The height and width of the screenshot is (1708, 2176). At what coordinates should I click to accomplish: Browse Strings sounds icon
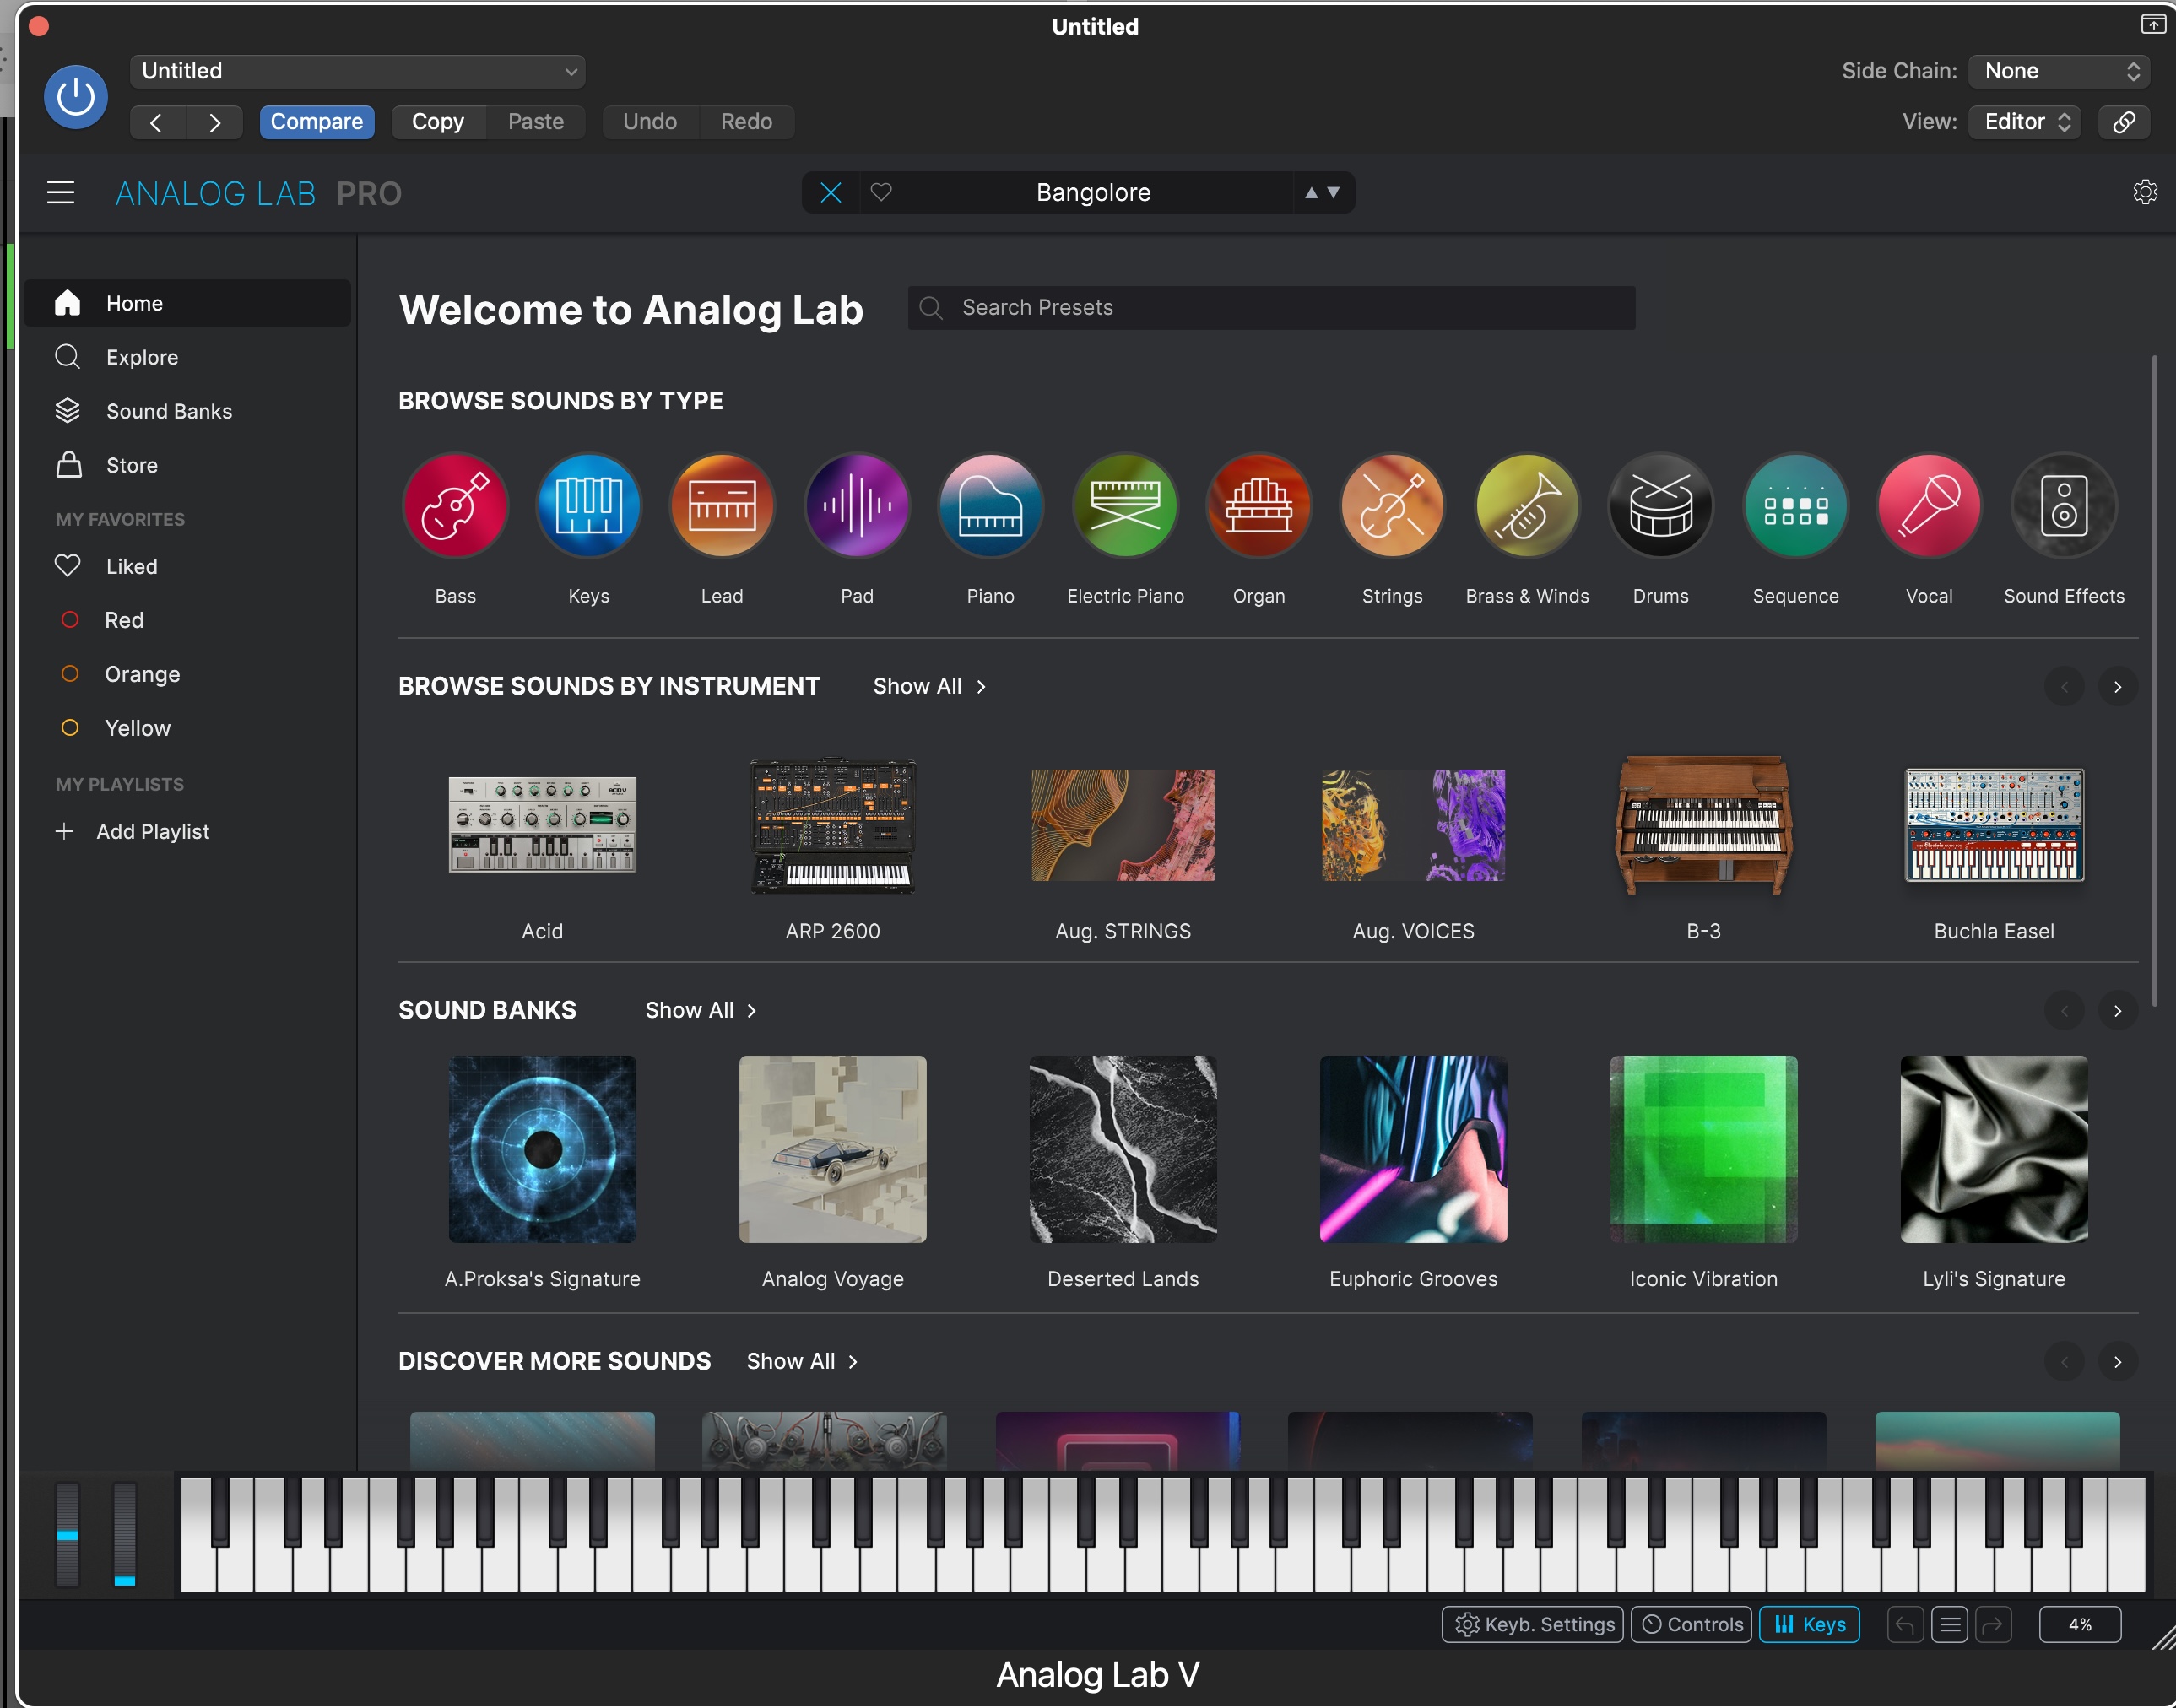[x=1392, y=506]
